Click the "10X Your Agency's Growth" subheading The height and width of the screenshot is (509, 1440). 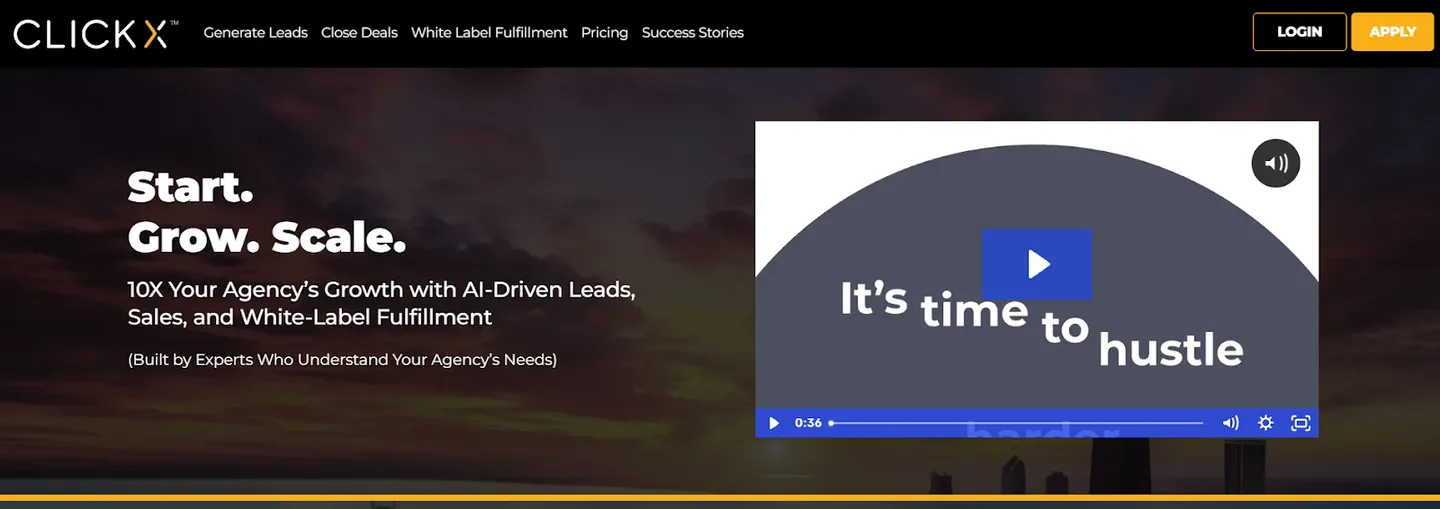click(382, 303)
